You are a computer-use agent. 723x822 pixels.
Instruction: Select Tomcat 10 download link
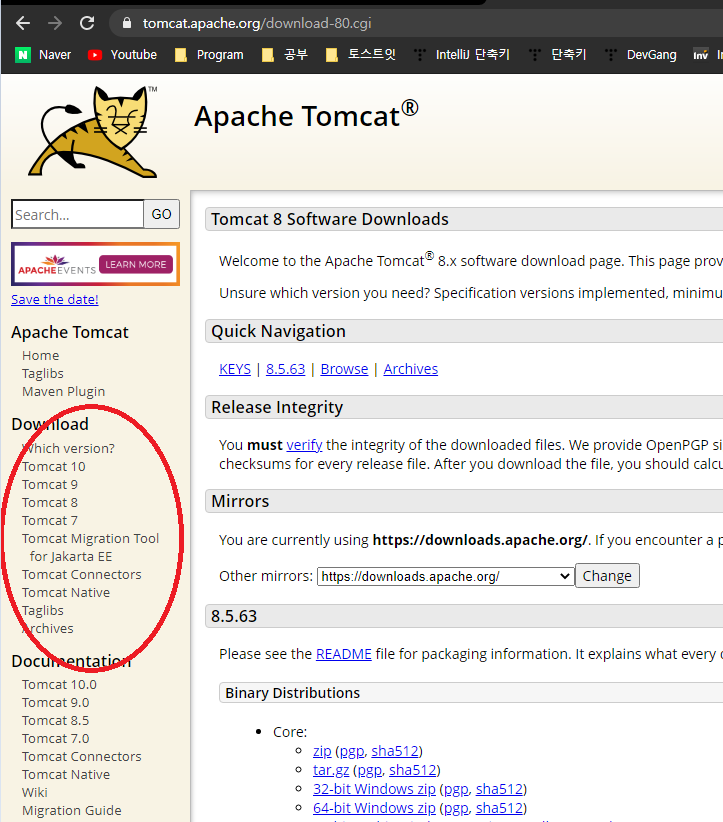[x=53, y=467]
